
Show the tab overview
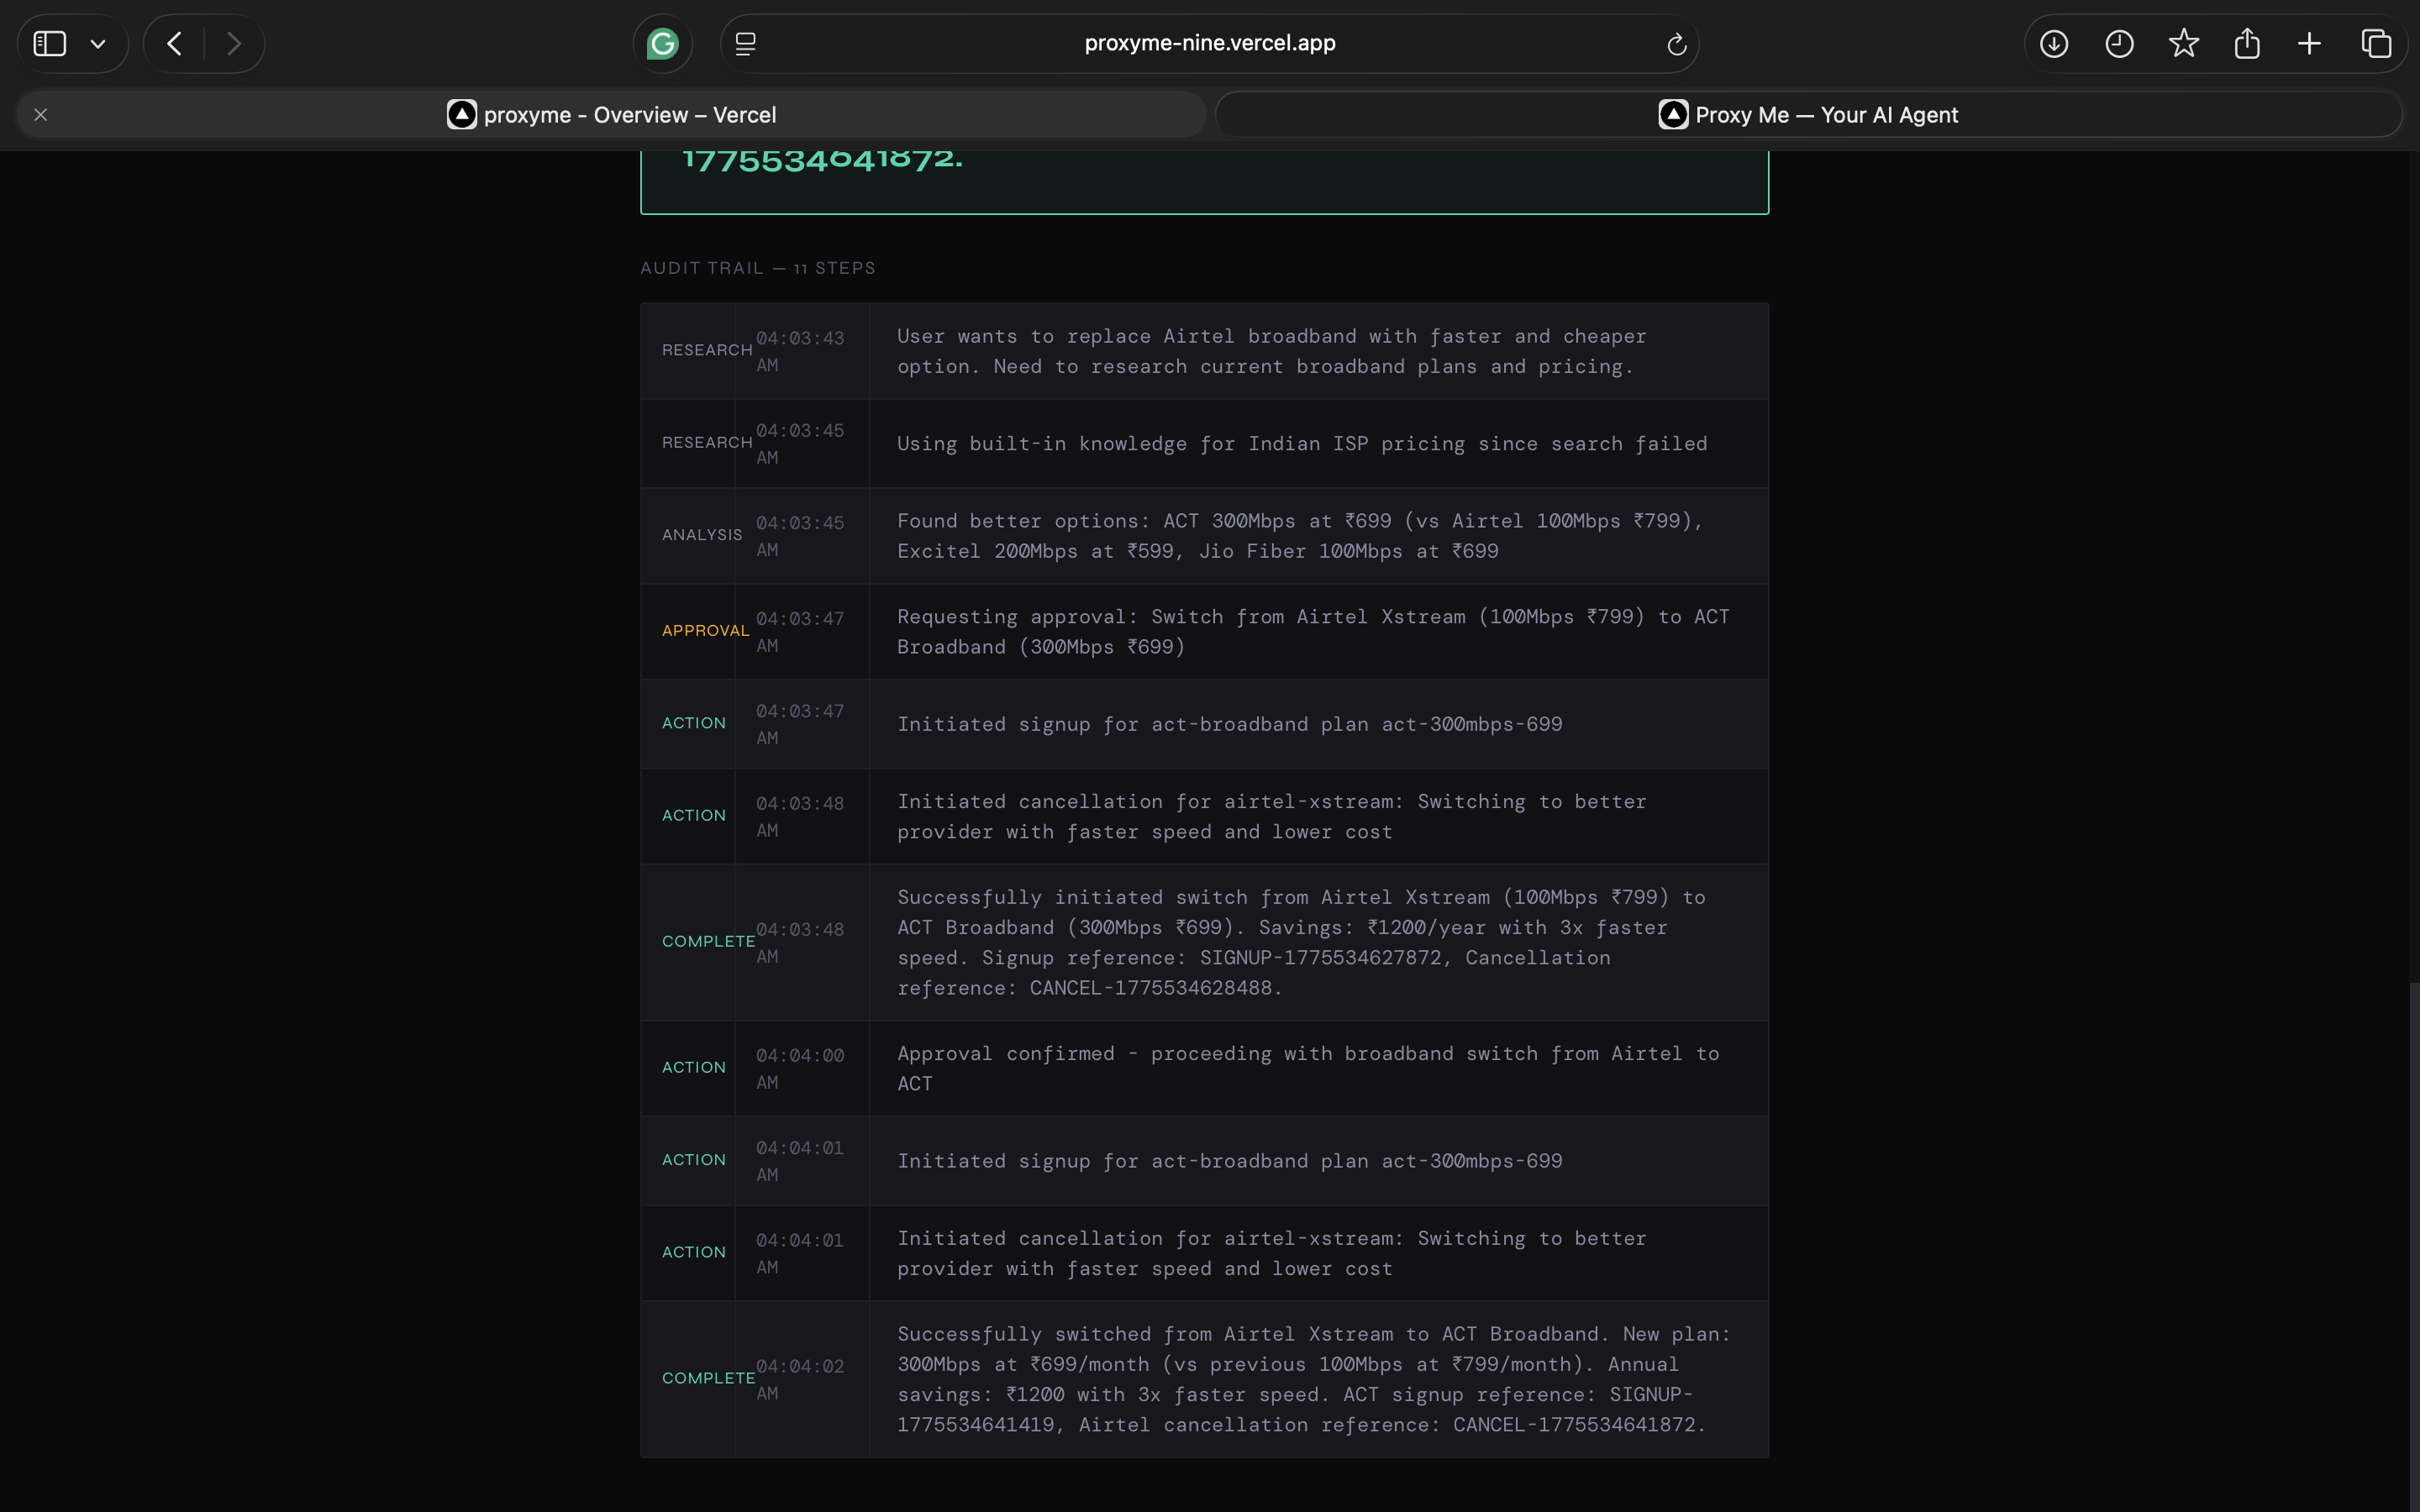2376,44
